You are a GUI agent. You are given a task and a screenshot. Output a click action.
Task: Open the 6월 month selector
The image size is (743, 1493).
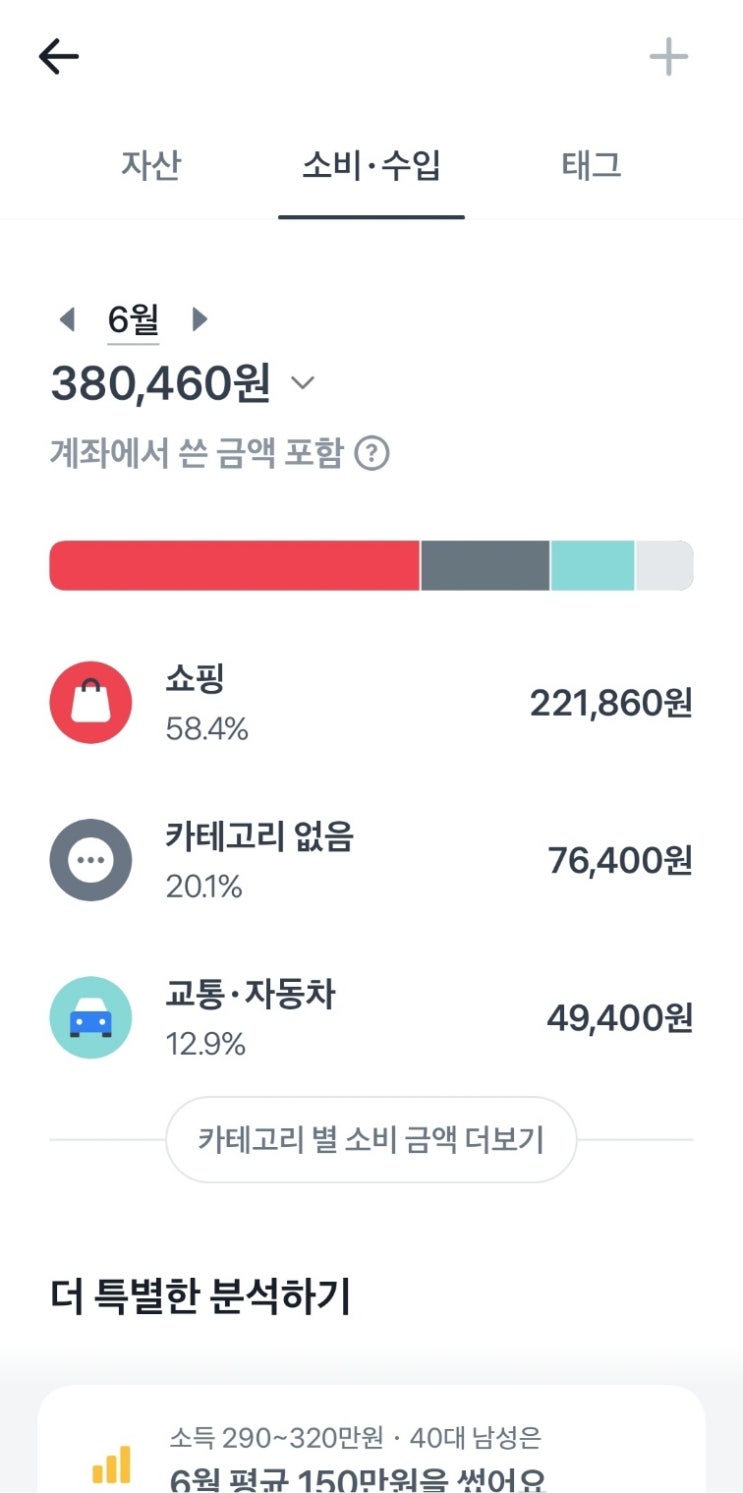tap(133, 320)
